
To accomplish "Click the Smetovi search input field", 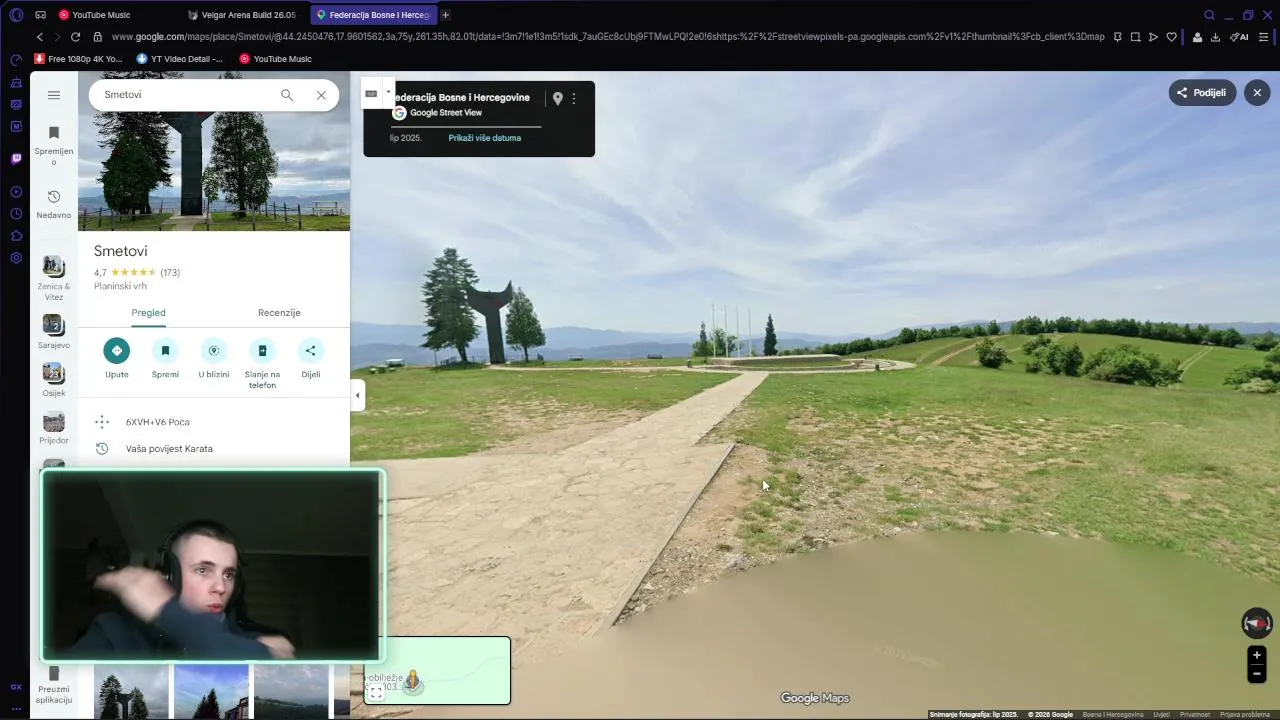I will [185, 95].
